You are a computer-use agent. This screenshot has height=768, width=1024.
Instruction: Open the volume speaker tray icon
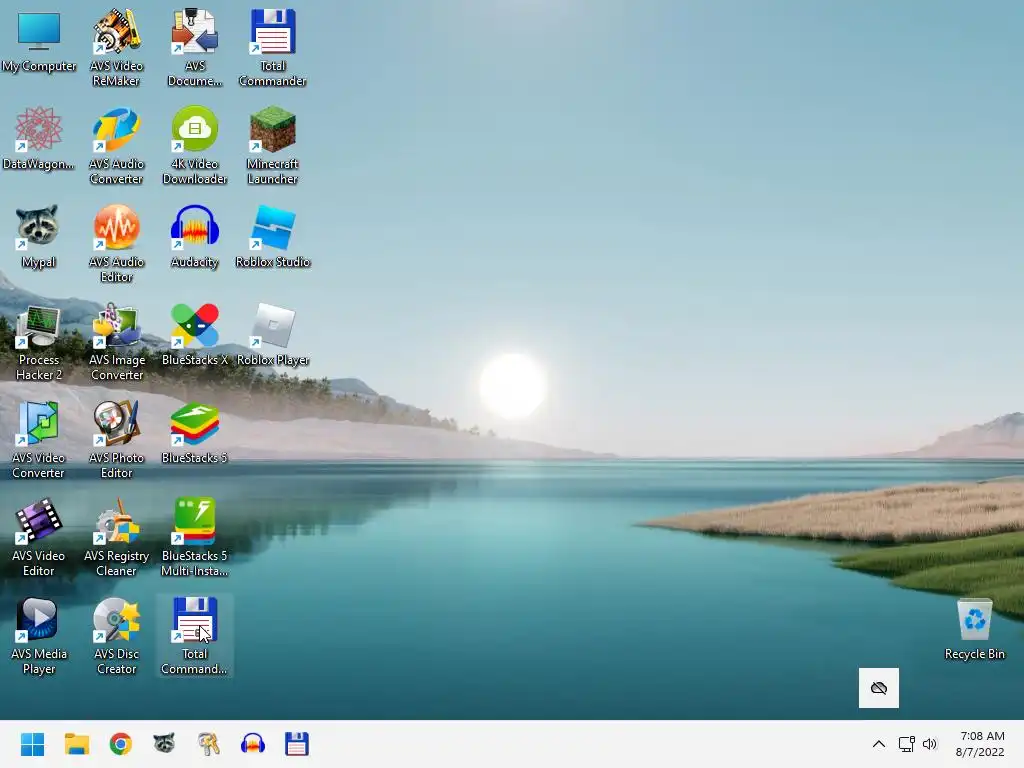930,744
